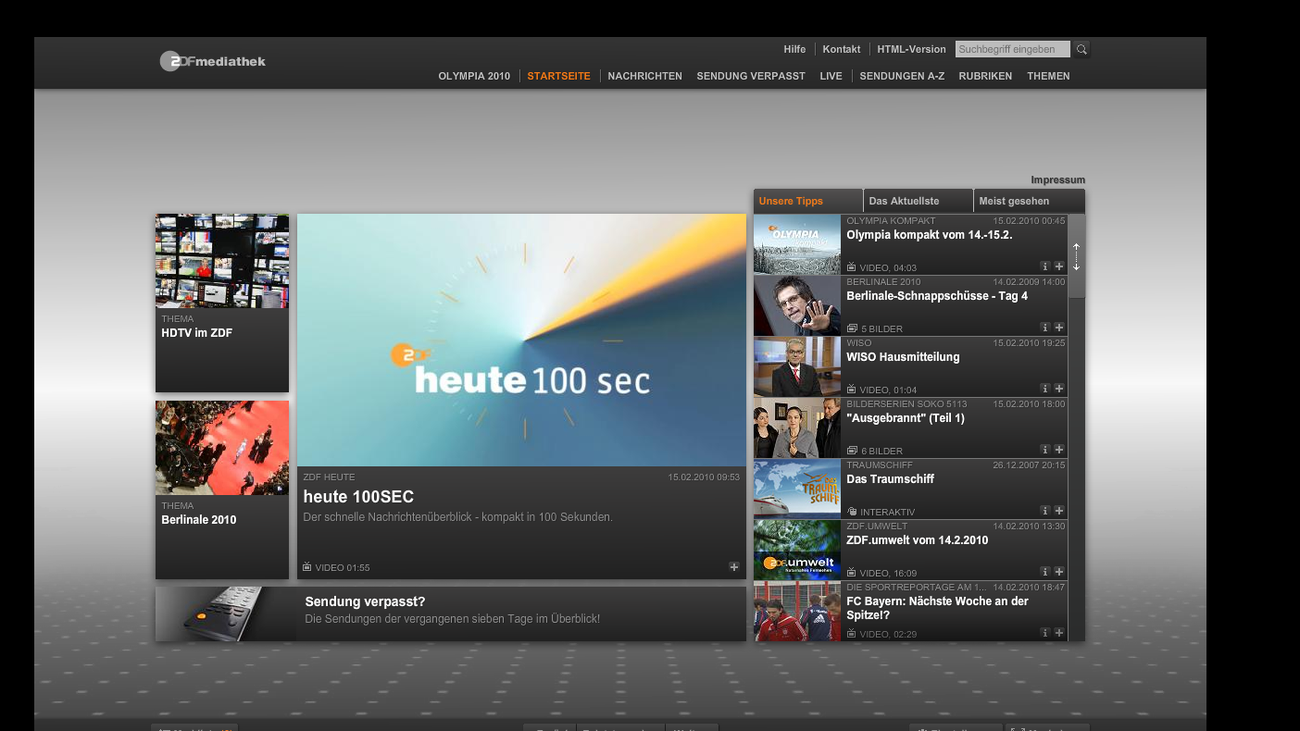Image resolution: width=1300 pixels, height=731 pixels.
Task: Open the Berlinale 2010 theme thumbnail
Action: point(222,449)
